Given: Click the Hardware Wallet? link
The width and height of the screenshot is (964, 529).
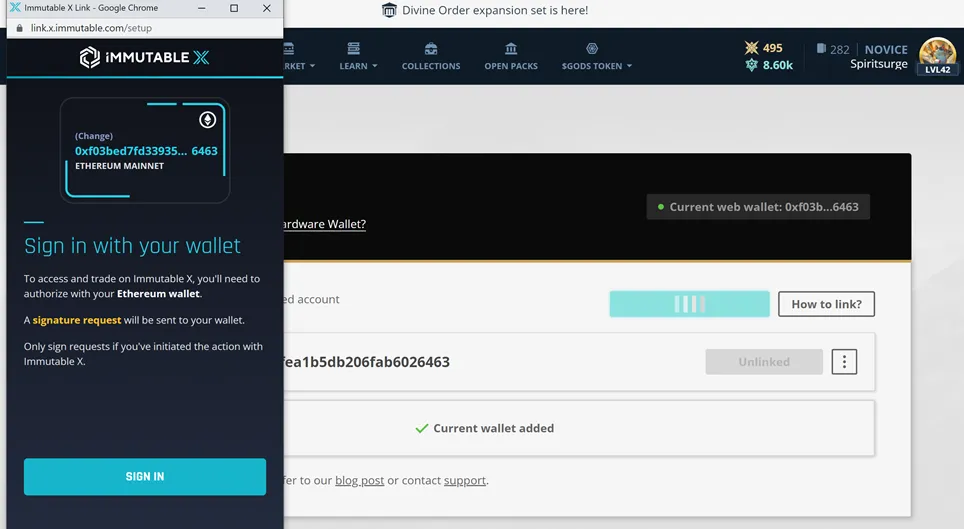Looking at the screenshot, I should 325,224.
